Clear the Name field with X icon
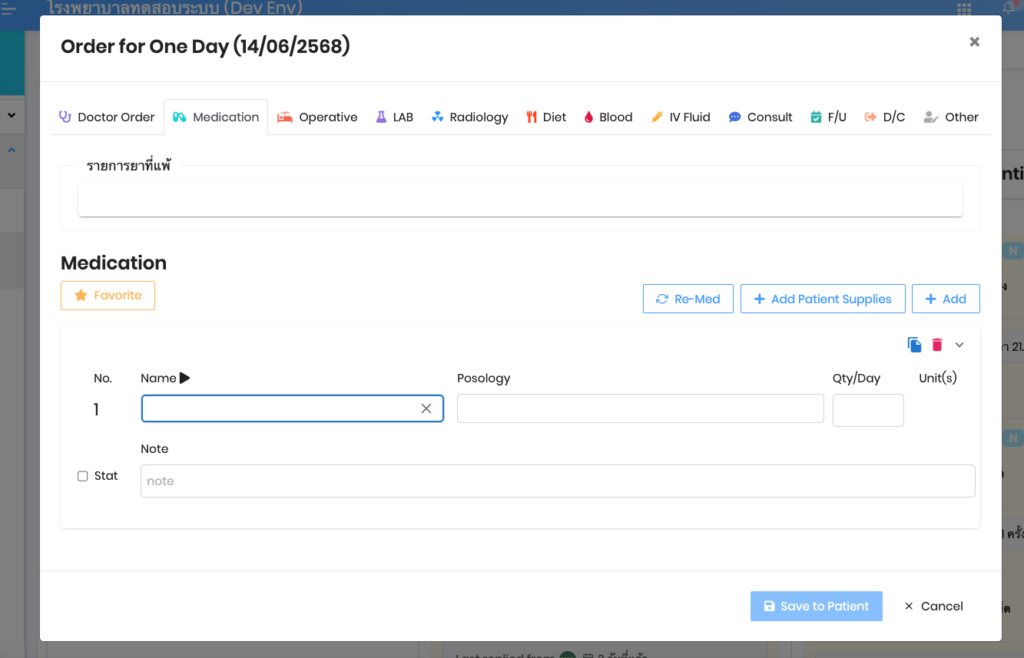The height and width of the screenshot is (658, 1024). coord(426,408)
